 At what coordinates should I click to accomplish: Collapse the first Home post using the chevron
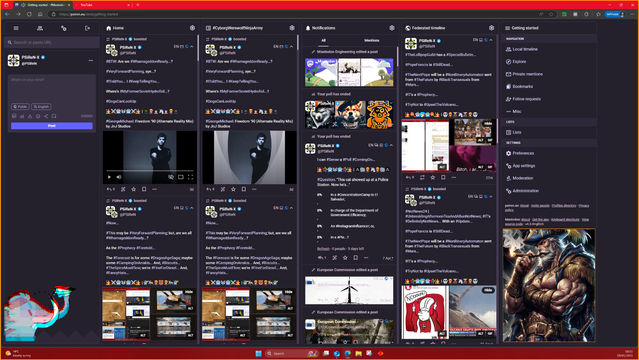(x=192, y=47)
